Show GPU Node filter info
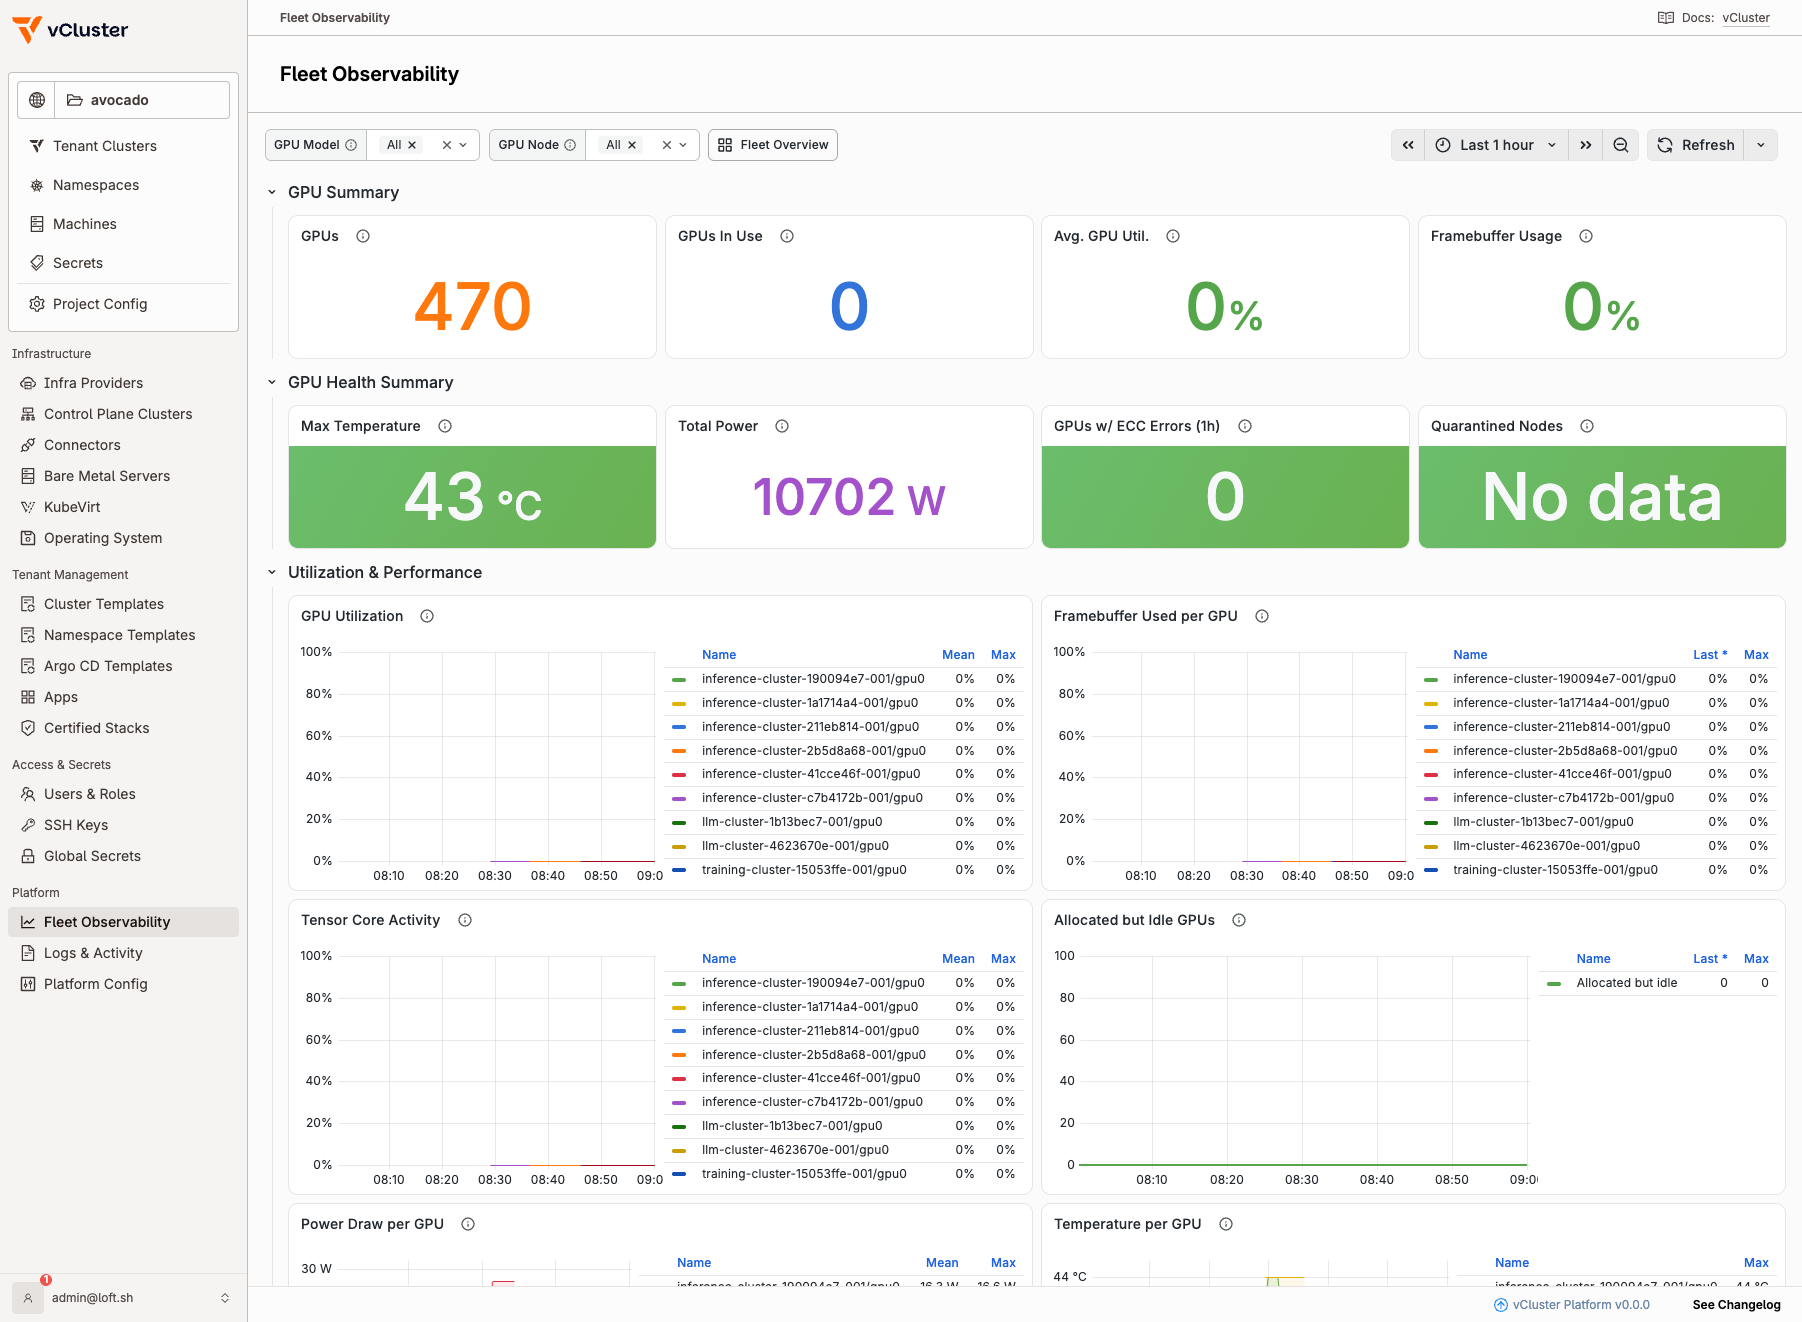The width and height of the screenshot is (1802, 1322). tap(570, 145)
